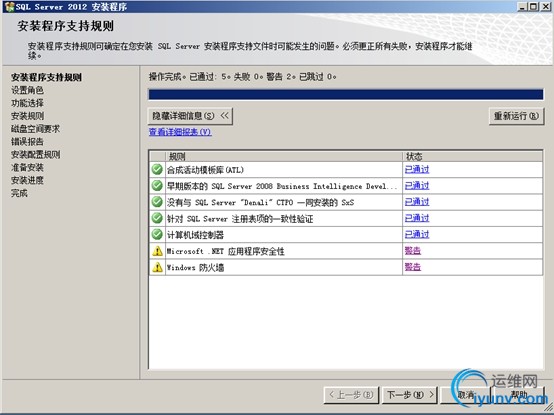The width and height of the screenshot is (554, 415).
Task: Click rule text Windows 防火墙
Action: (195, 267)
